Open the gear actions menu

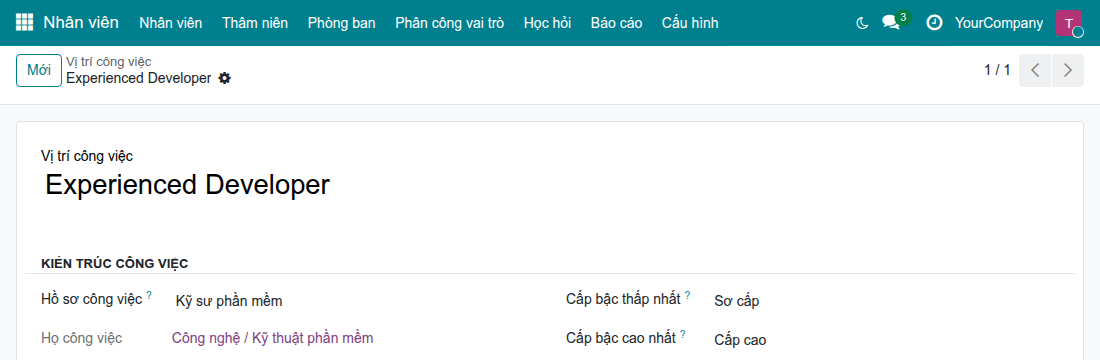(224, 79)
